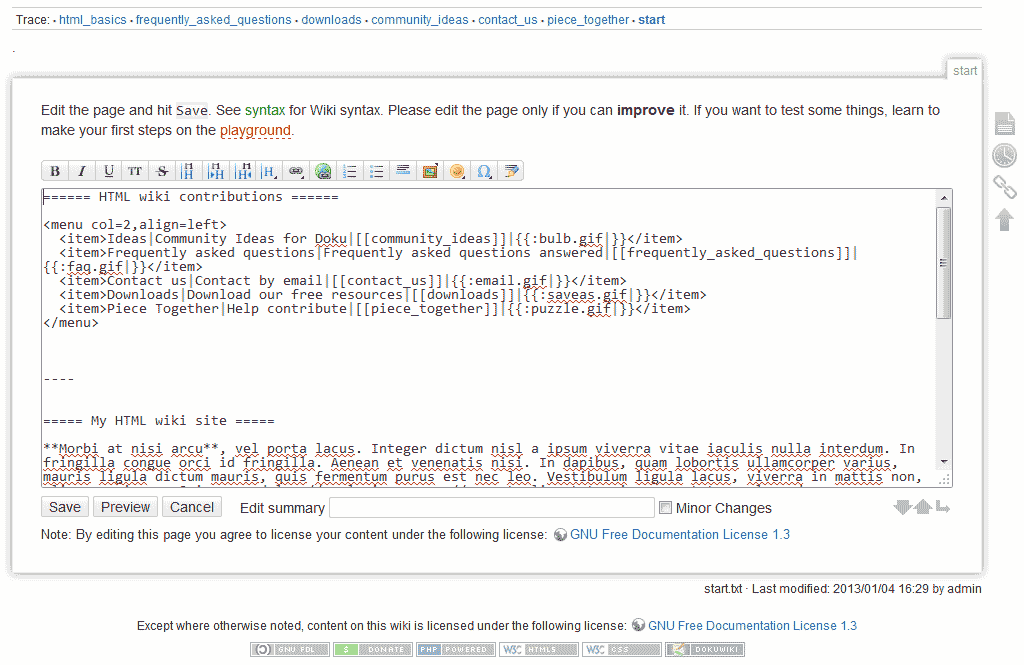Viewport: 1024px width, 665px height.
Task: Enable the Minor Changes checkbox
Action: [665, 508]
